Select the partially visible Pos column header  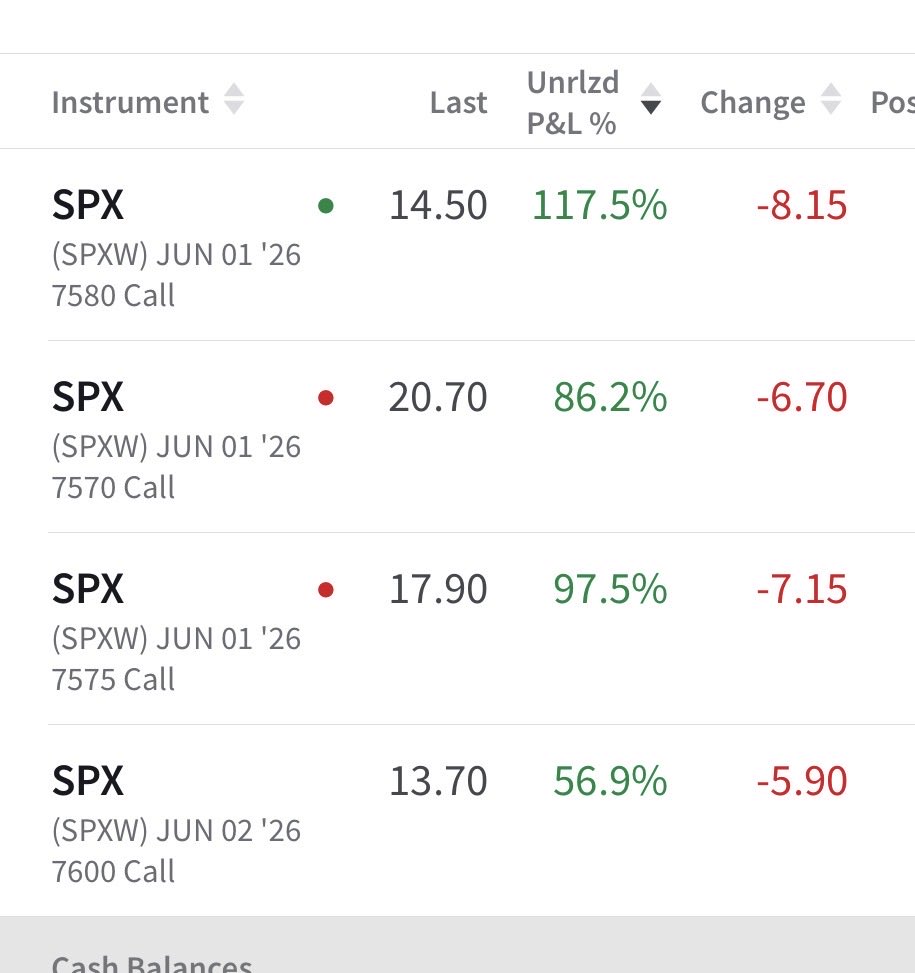click(893, 102)
